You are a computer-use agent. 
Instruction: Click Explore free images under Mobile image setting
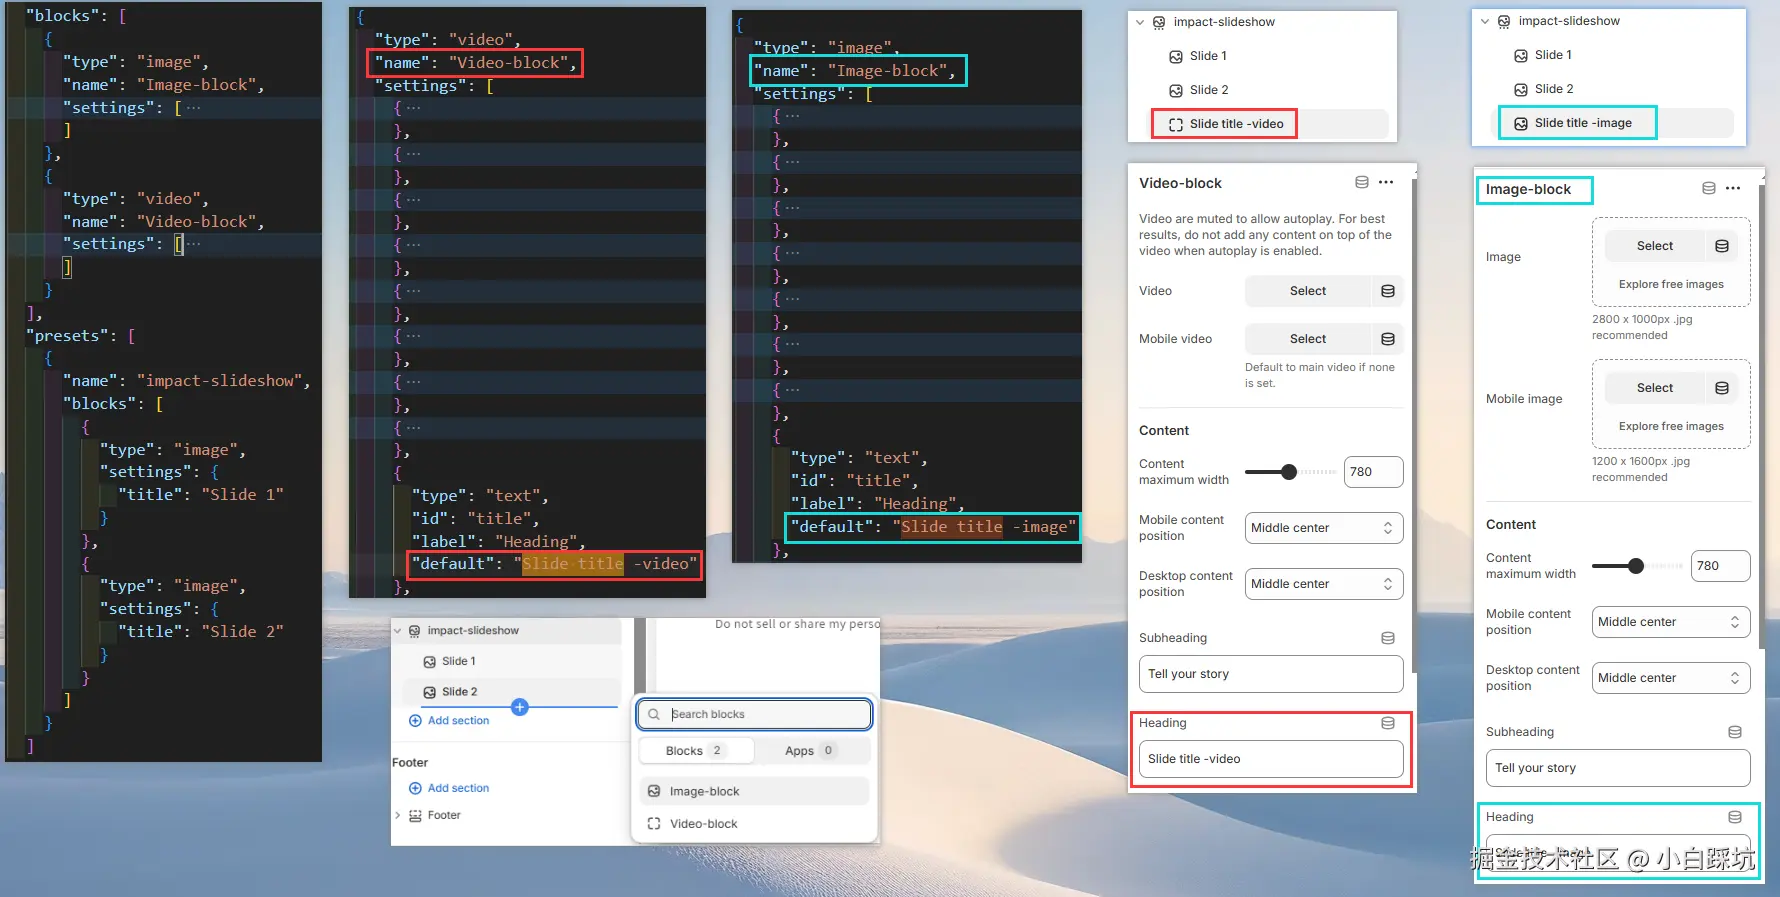click(1671, 426)
